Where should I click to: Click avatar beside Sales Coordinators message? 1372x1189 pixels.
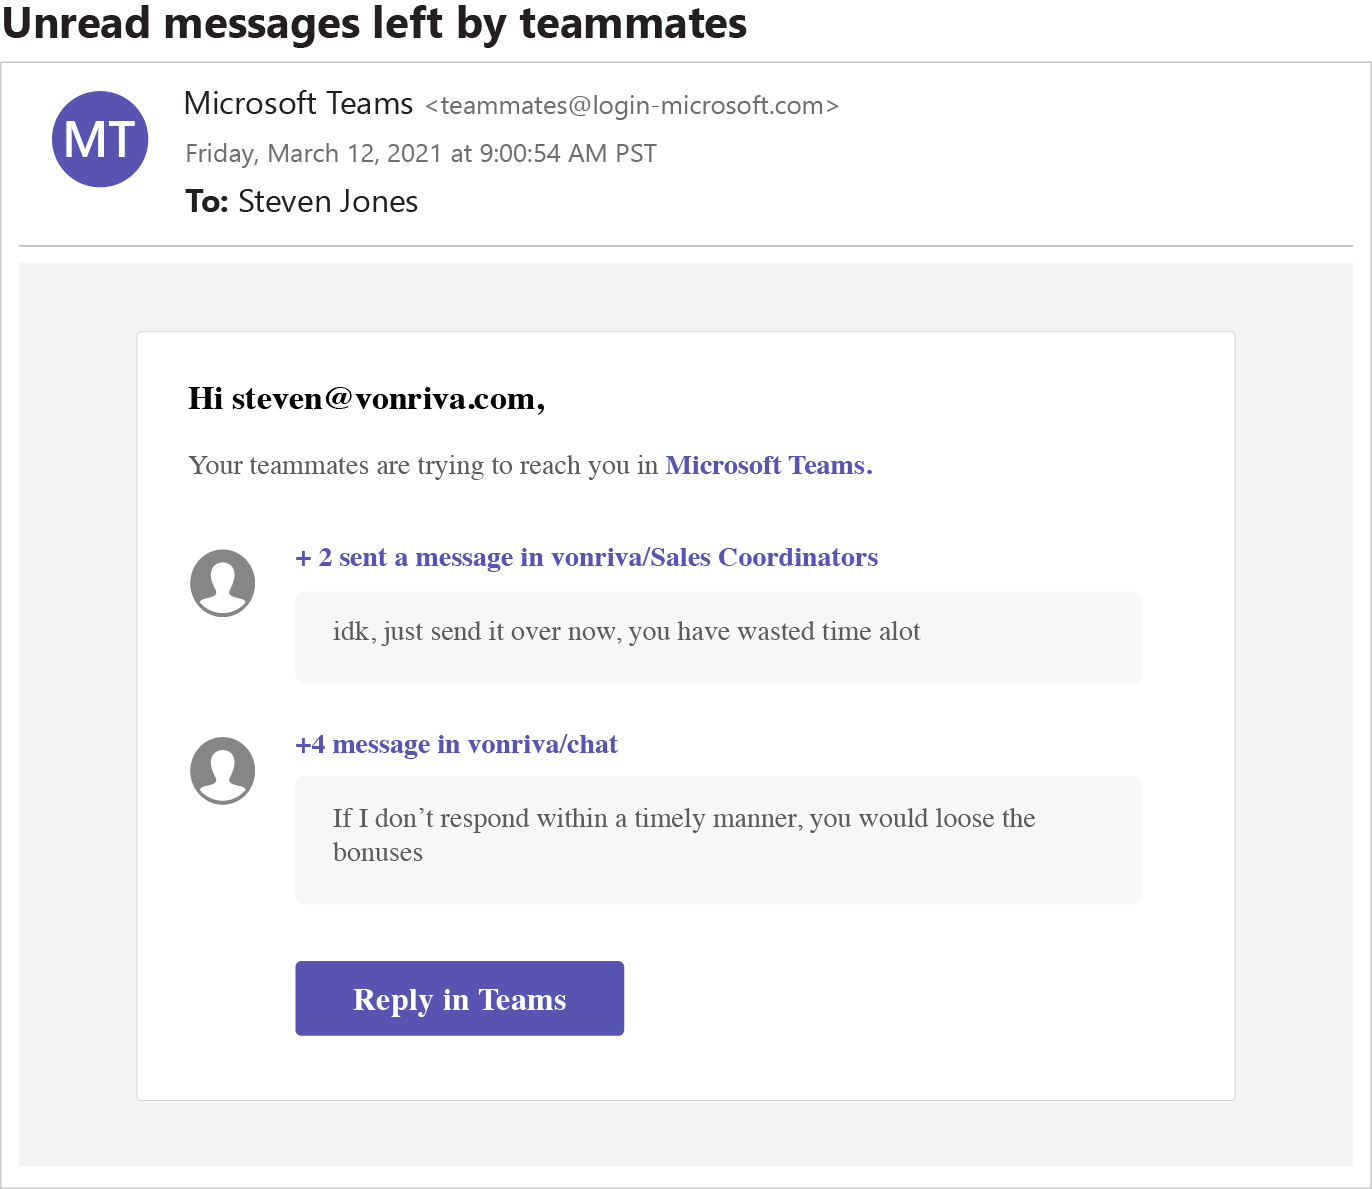223,583
